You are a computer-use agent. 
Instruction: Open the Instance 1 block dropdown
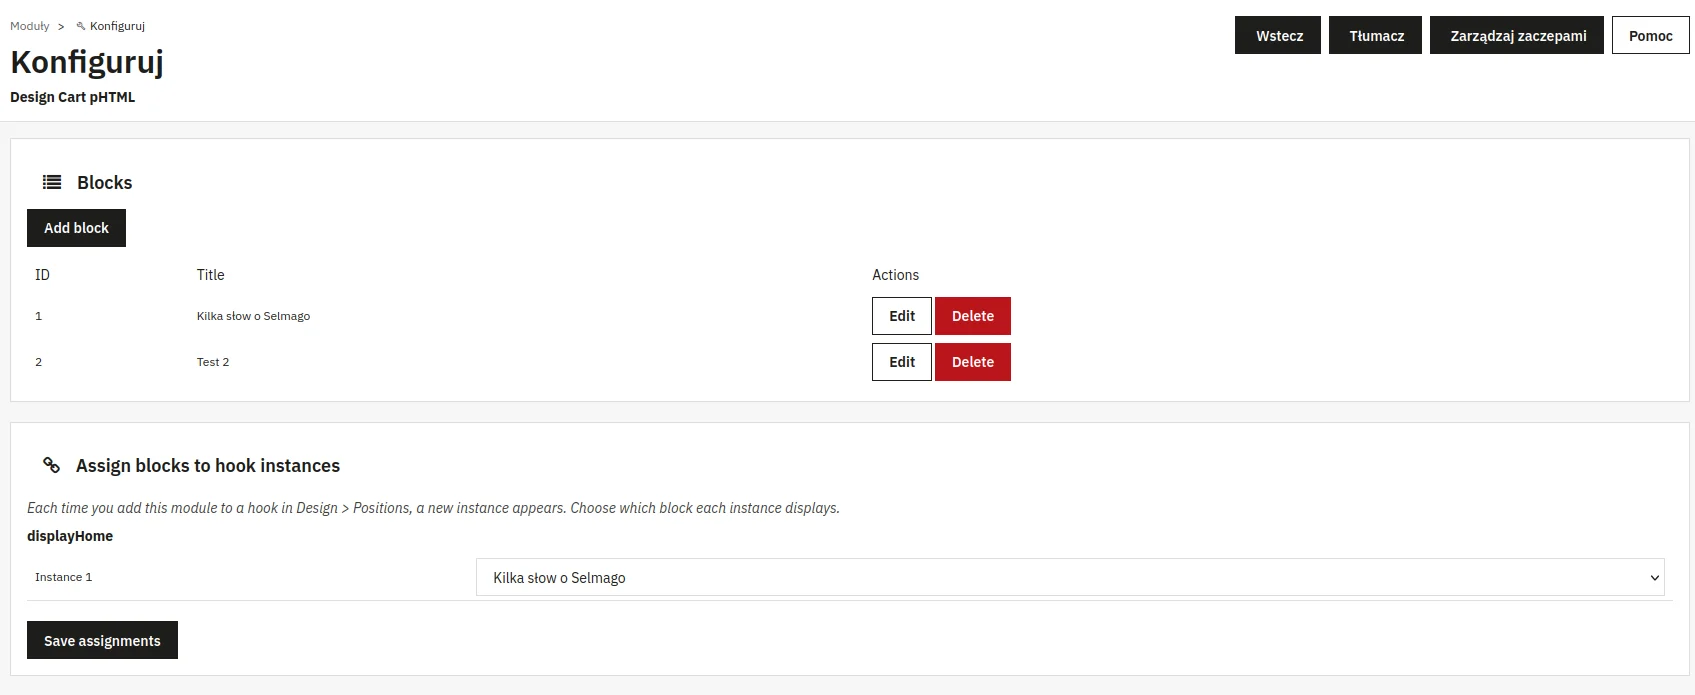point(1070,577)
